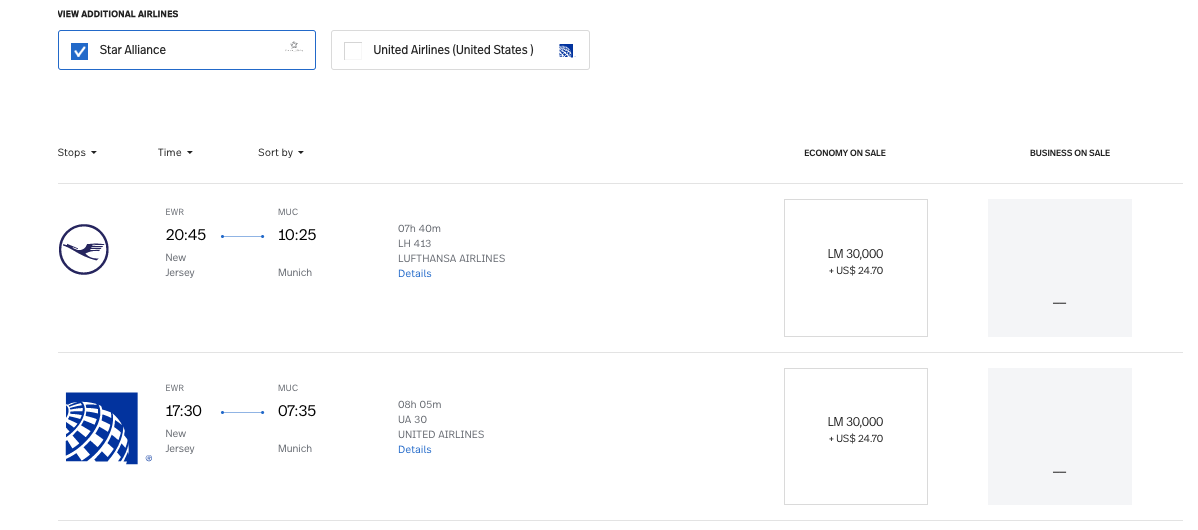Click the 10:25 MUC arrival time
Image resolution: width=1198 pixels, height=530 pixels.
[297, 235]
